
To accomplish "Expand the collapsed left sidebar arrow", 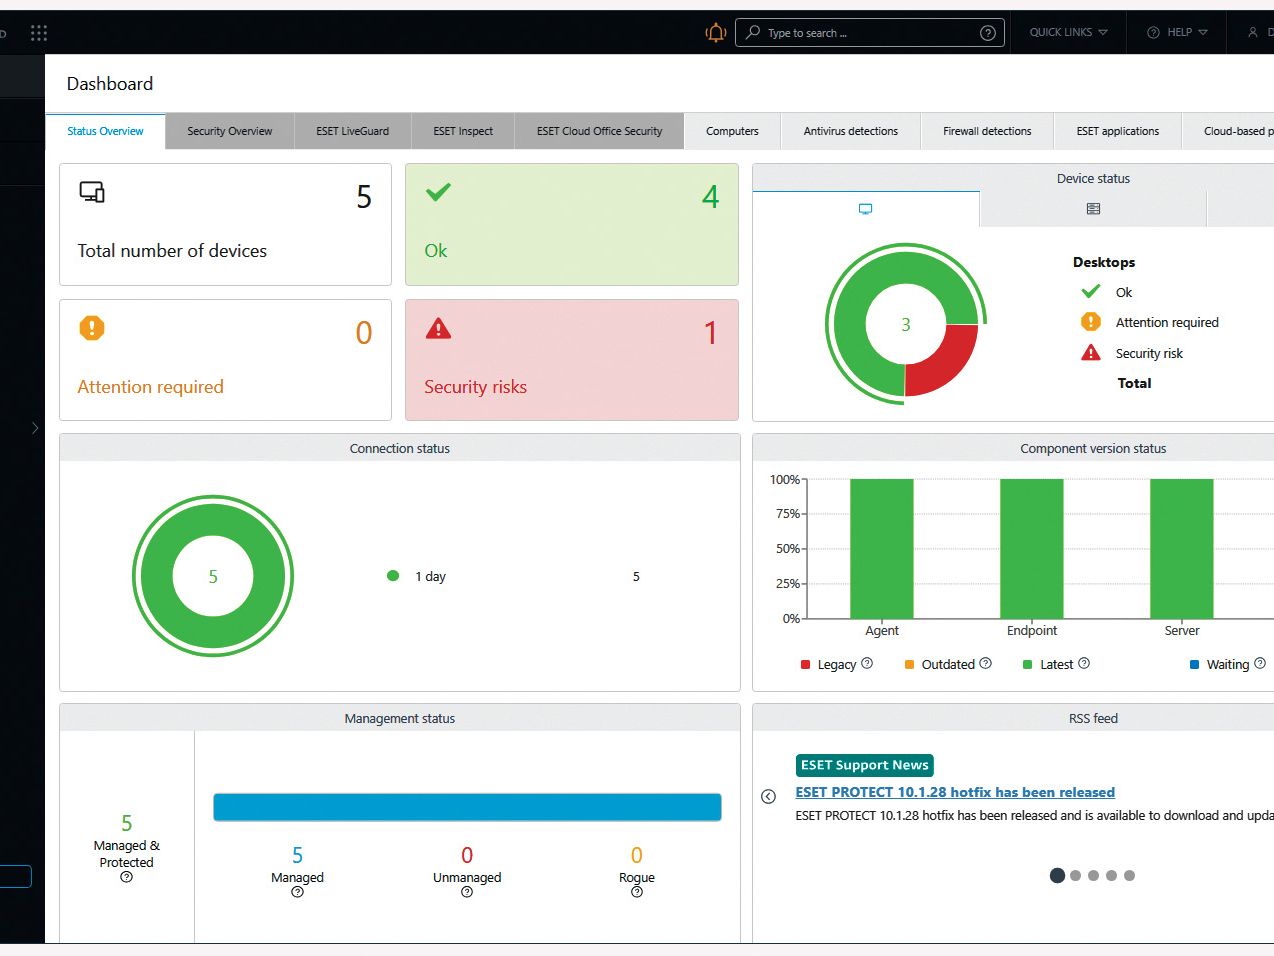I will (35, 428).
